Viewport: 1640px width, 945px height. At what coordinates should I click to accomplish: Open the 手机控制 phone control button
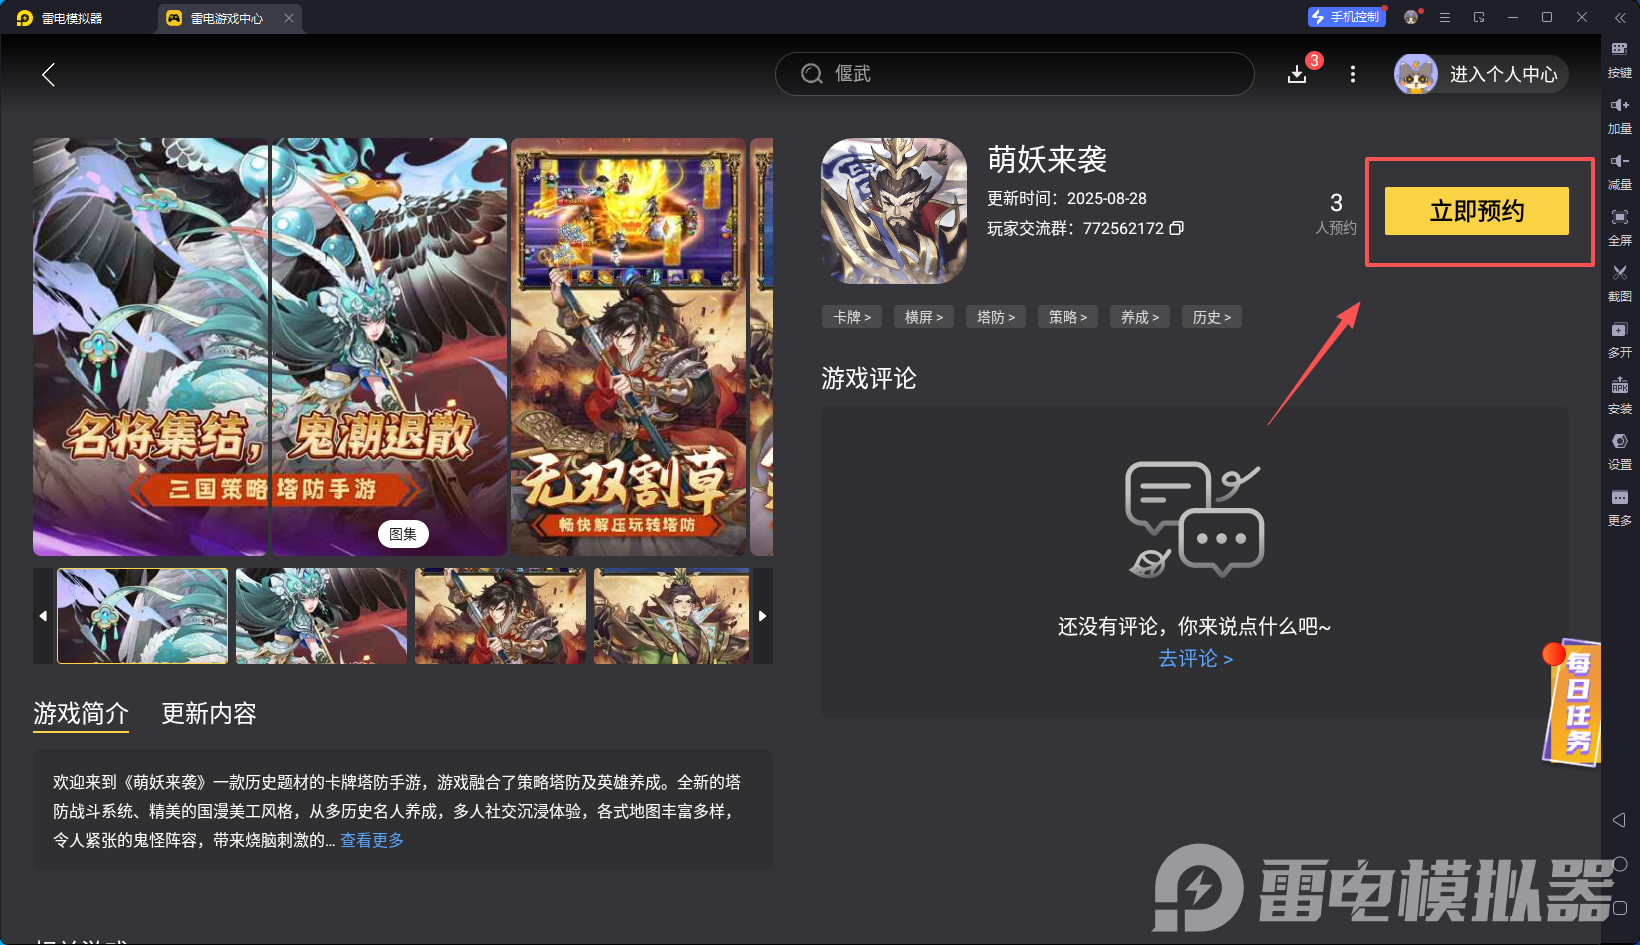point(1347,17)
